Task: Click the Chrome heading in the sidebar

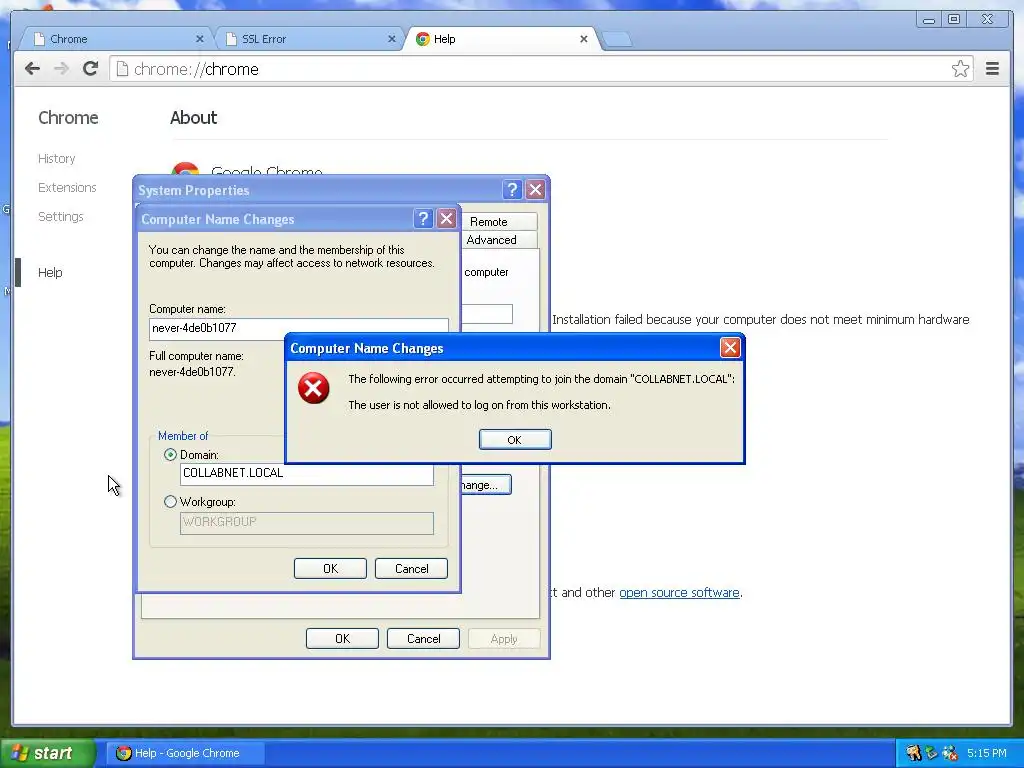Action: tap(68, 118)
